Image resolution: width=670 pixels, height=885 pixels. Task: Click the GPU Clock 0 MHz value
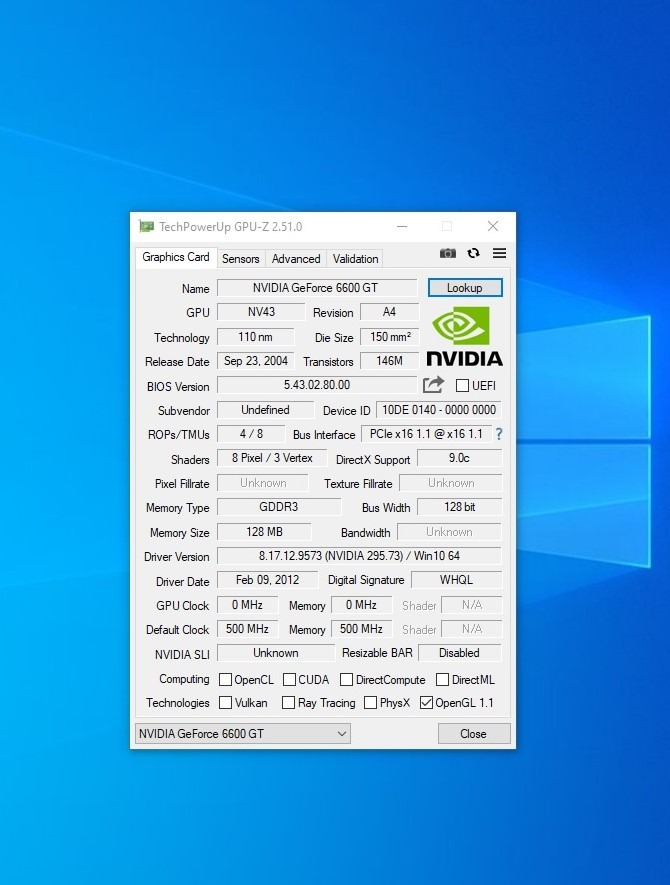pyautogui.click(x=247, y=605)
